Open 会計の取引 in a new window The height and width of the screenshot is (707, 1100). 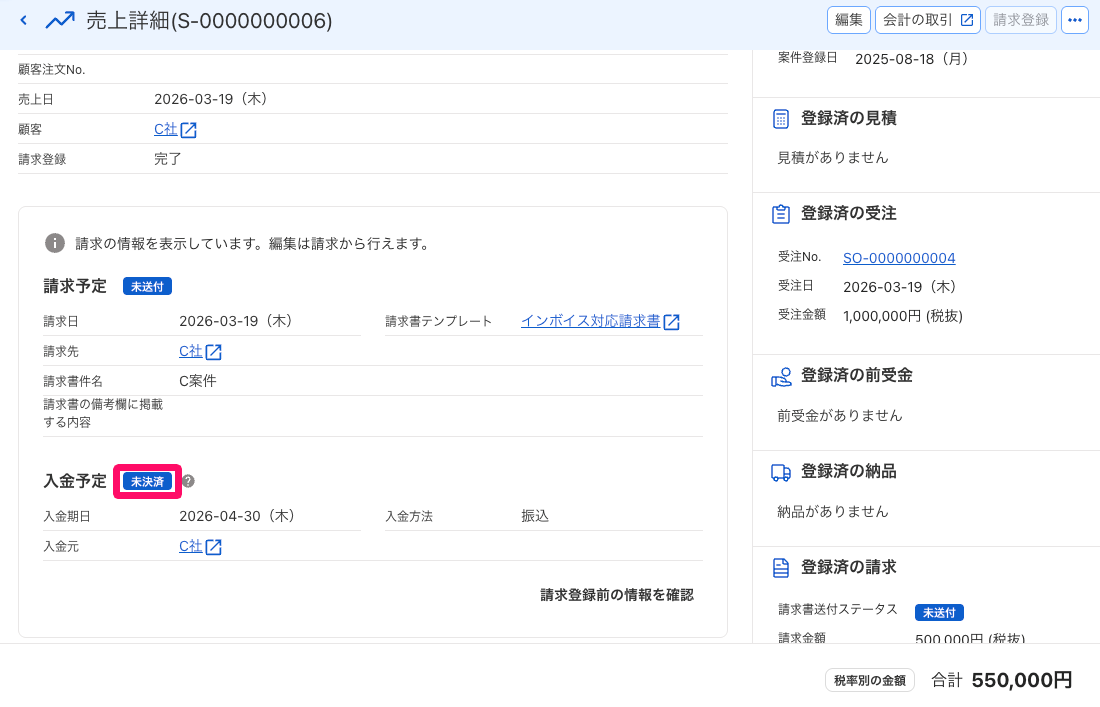pyautogui.click(x=928, y=20)
